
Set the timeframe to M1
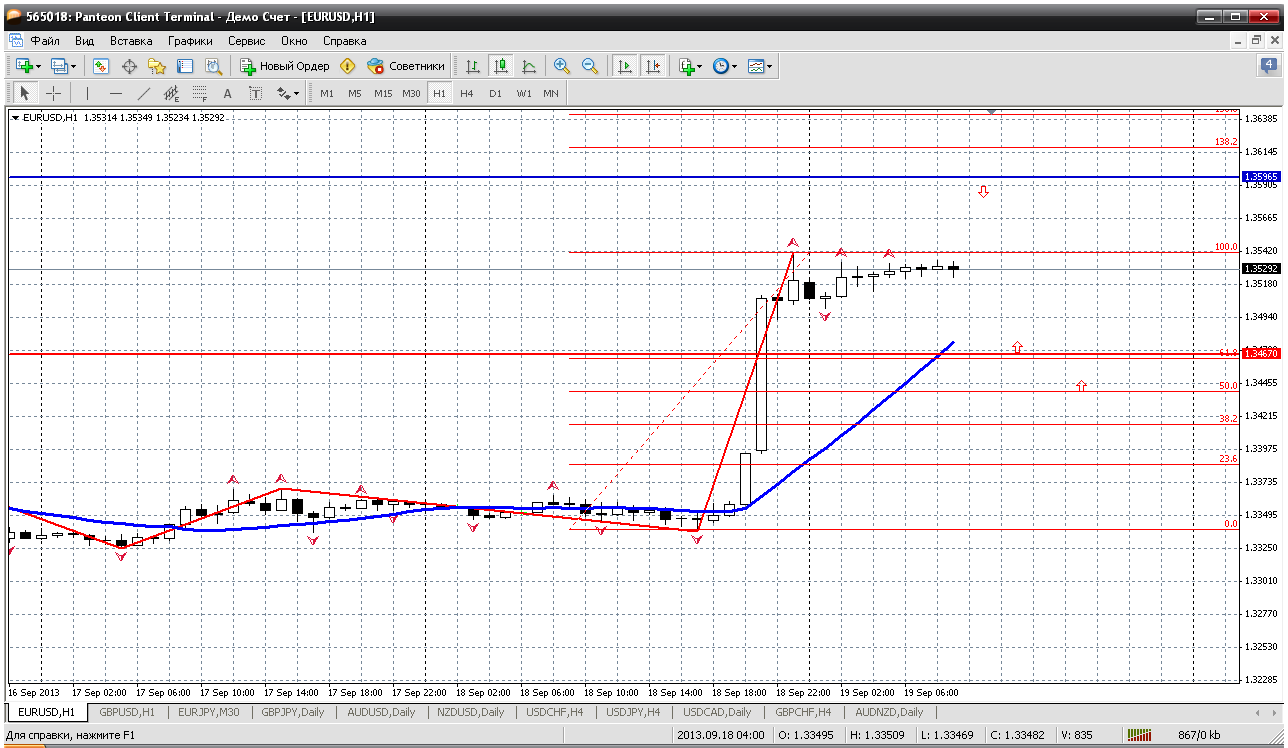point(327,93)
